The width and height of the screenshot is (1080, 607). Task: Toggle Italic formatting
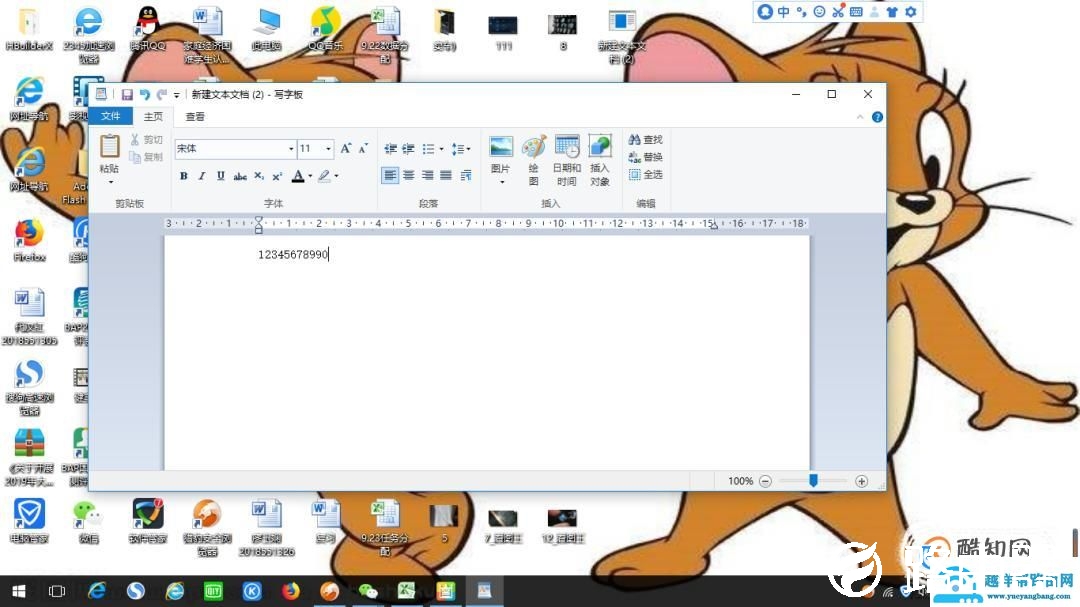coord(202,176)
